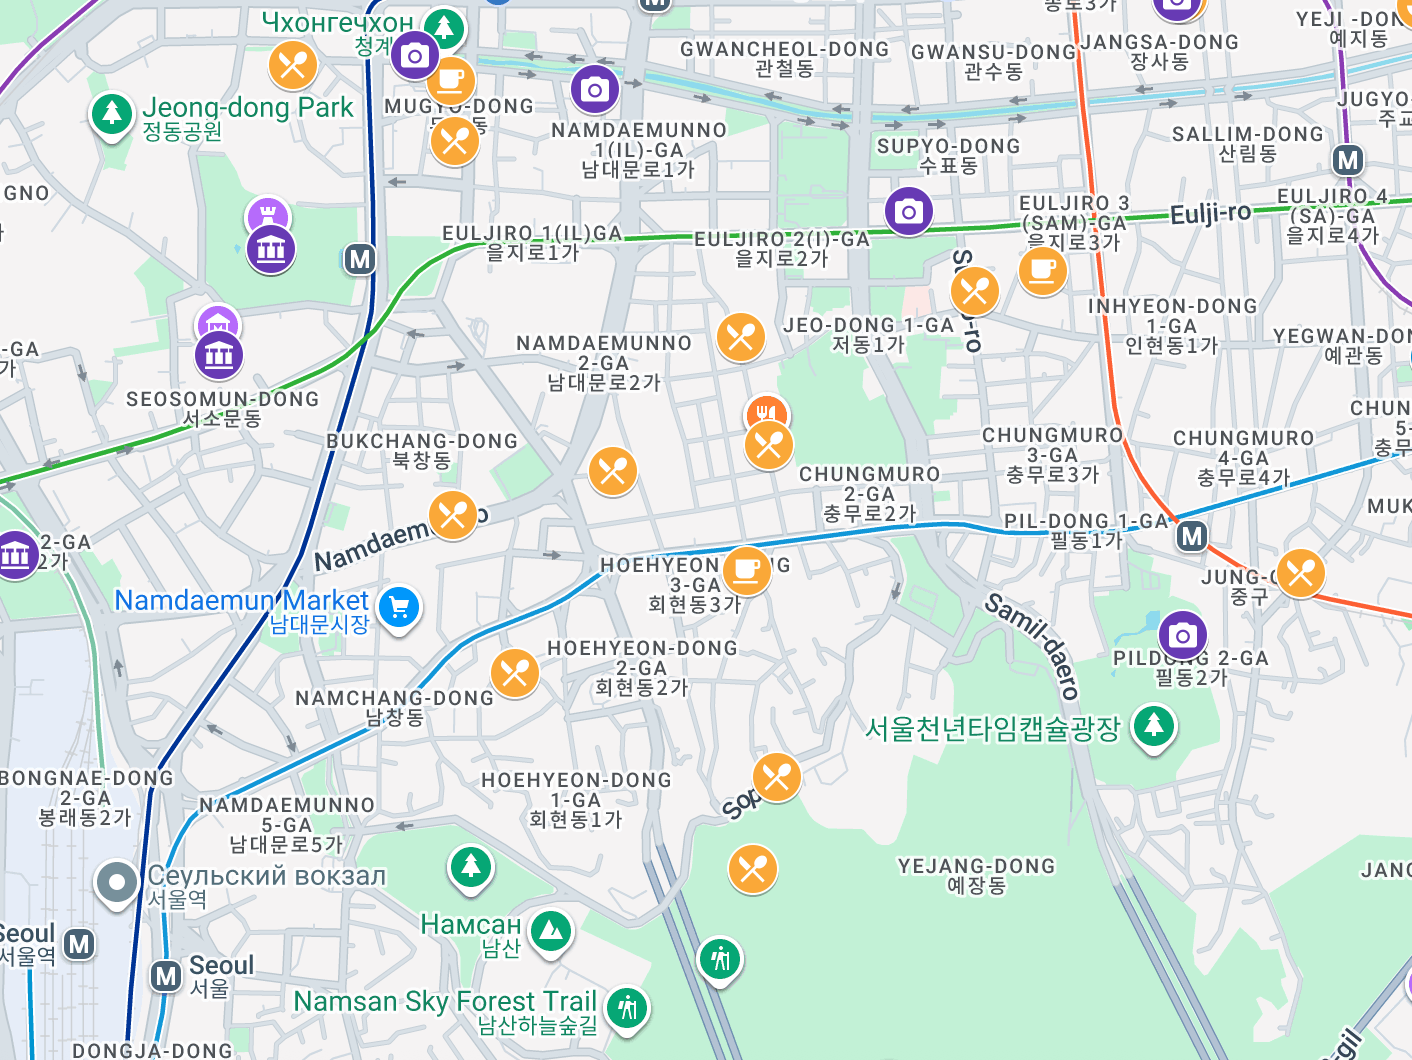Select the Jeong-dong Park tree marker
Image resolution: width=1412 pixels, height=1060 pixels.
coord(112,114)
